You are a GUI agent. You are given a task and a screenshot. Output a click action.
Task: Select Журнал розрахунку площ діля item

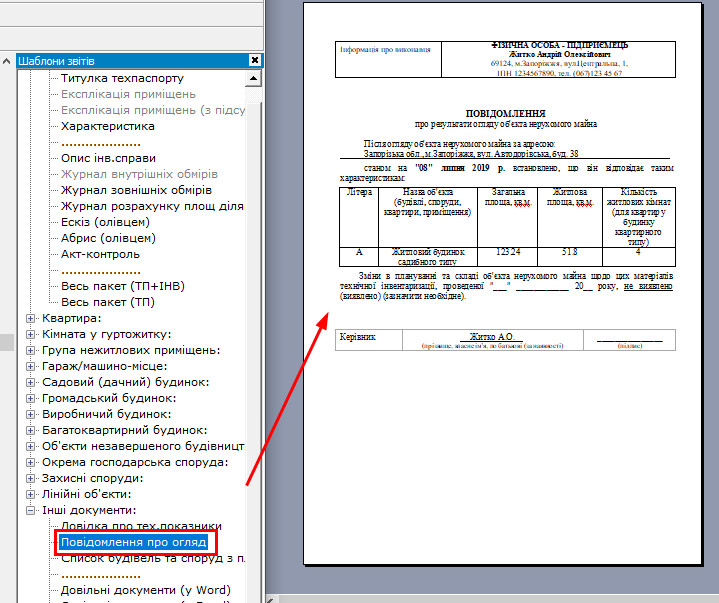click(152, 206)
